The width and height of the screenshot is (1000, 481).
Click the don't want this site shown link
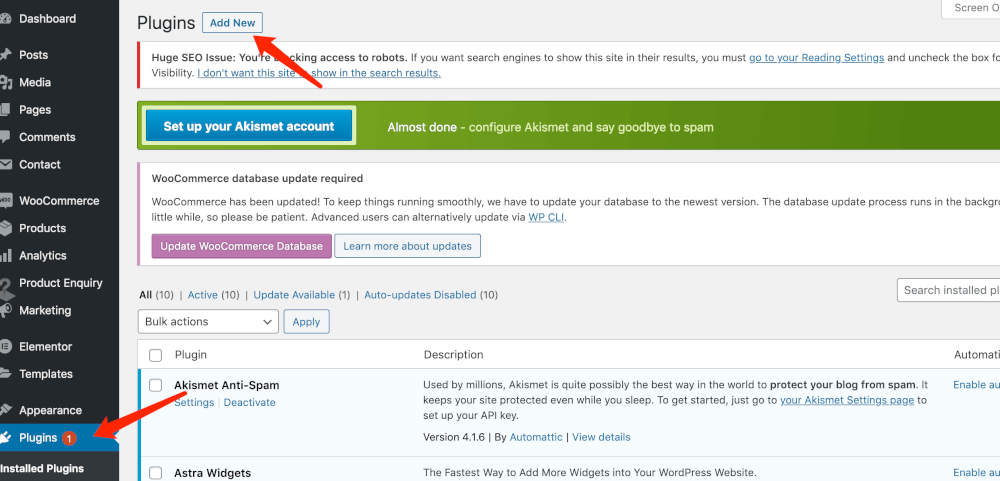point(319,73)
